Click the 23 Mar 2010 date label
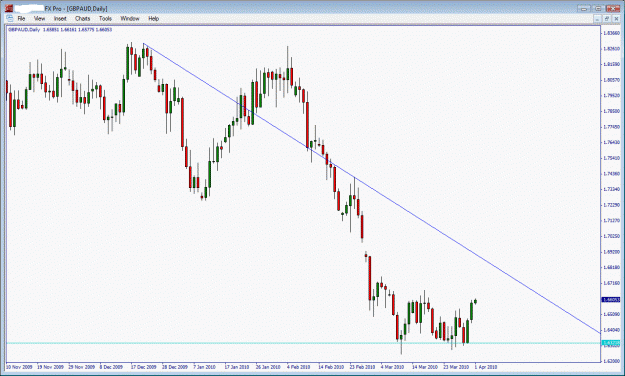The width and height of the screenshot is (625, 376). (x=456, y=367)
